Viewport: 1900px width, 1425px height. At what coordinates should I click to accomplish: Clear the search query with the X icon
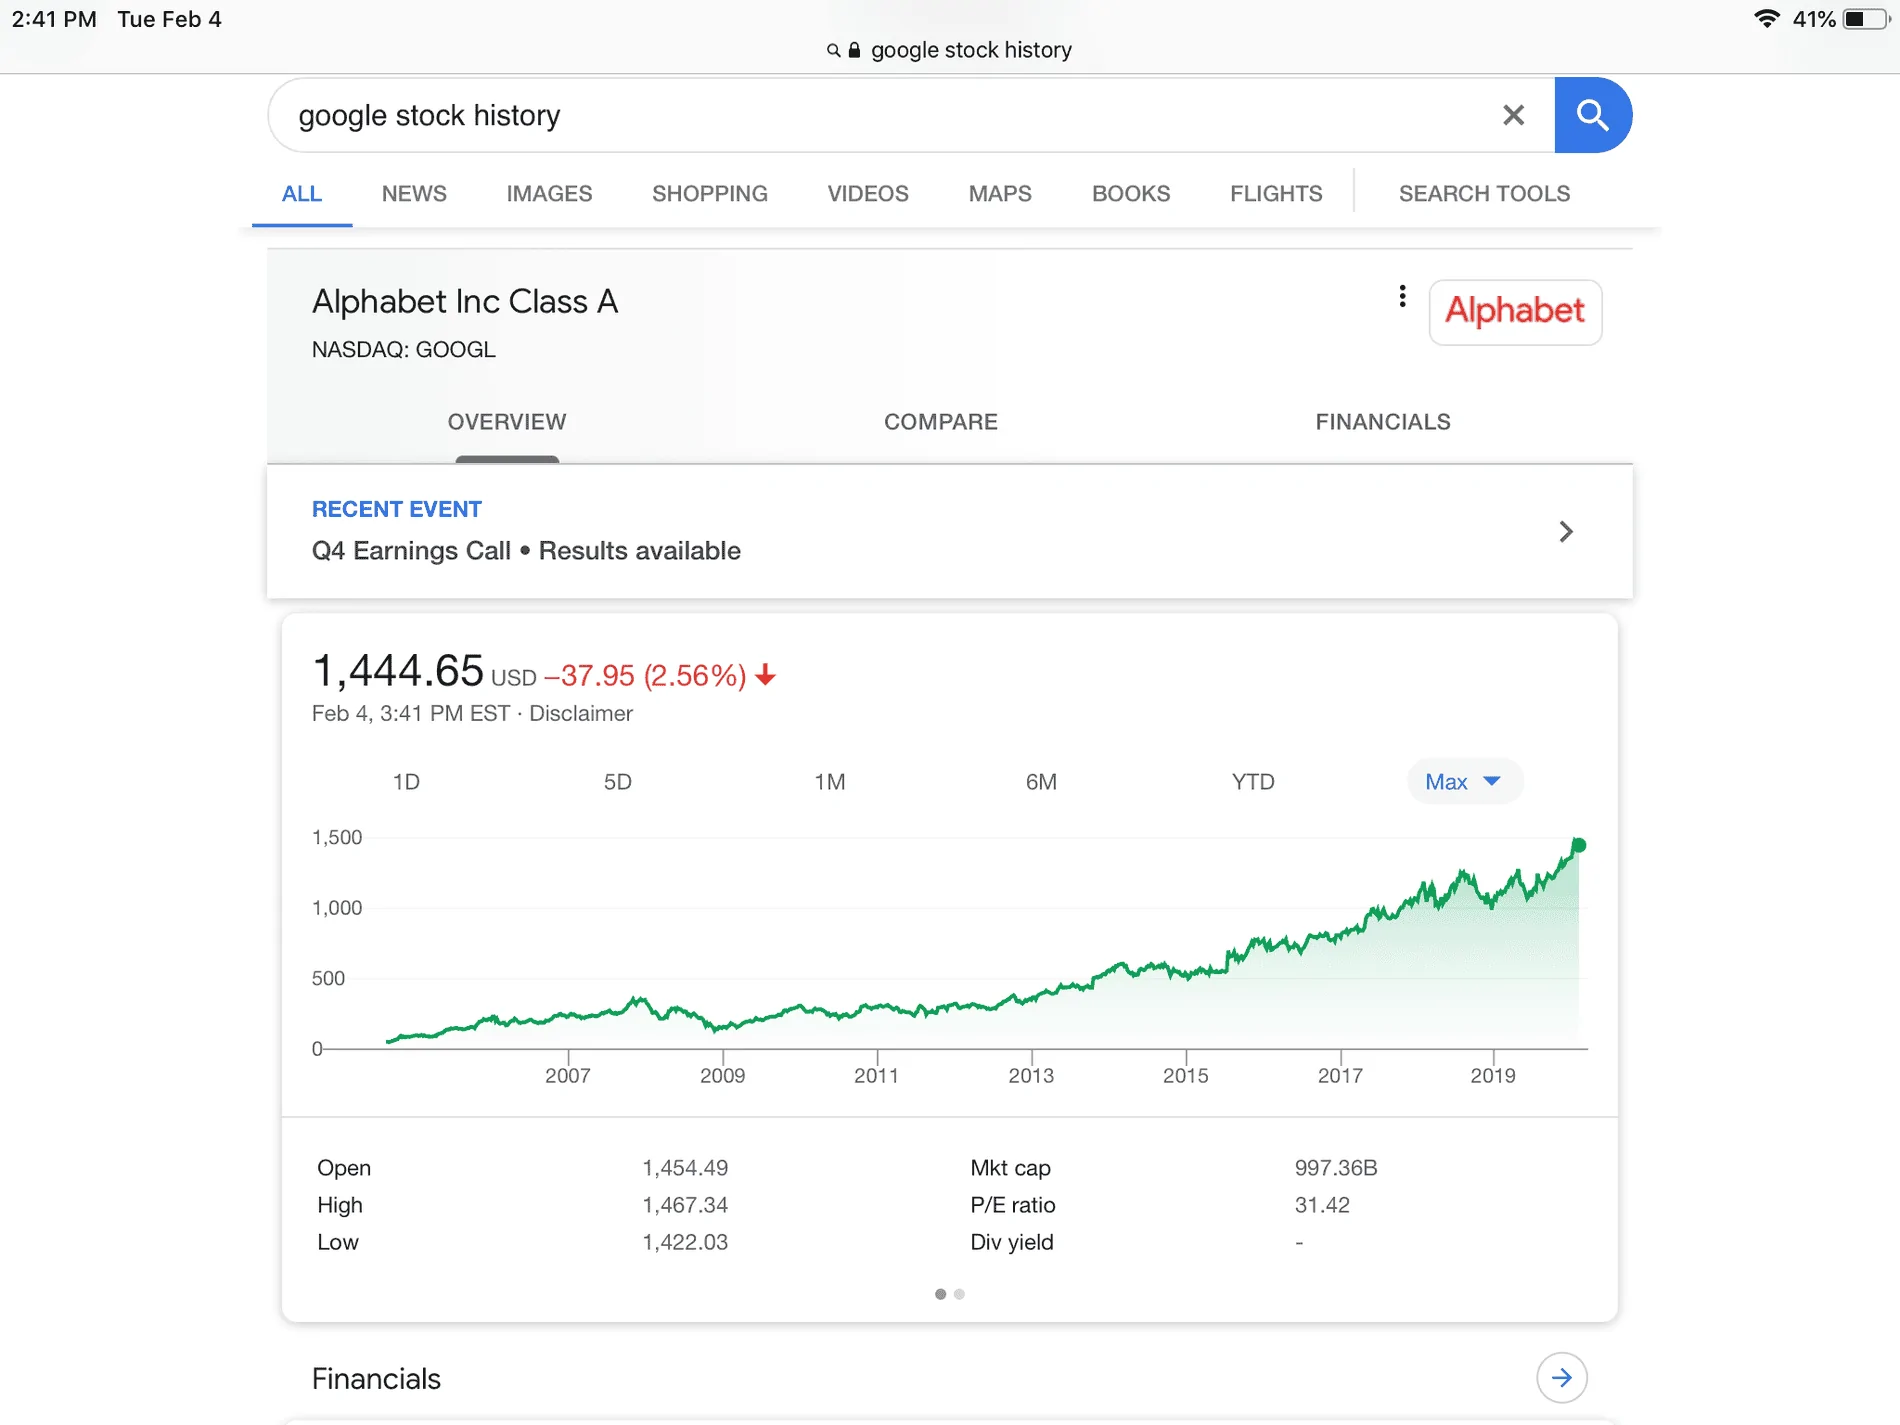pos(1513,114)
